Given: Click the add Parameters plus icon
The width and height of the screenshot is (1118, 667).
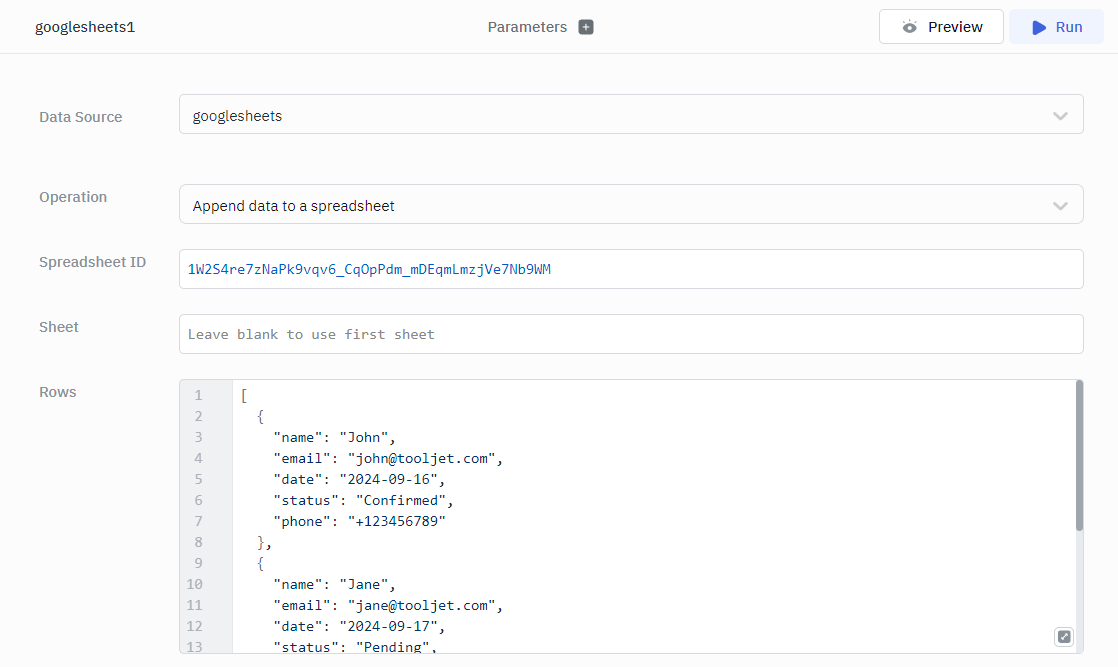Looking at the screenshot, I should (586, 27).
